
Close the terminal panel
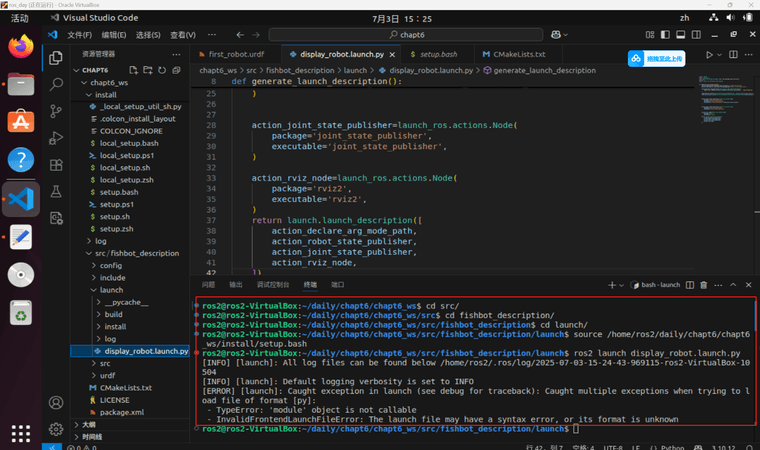point(748,285)
